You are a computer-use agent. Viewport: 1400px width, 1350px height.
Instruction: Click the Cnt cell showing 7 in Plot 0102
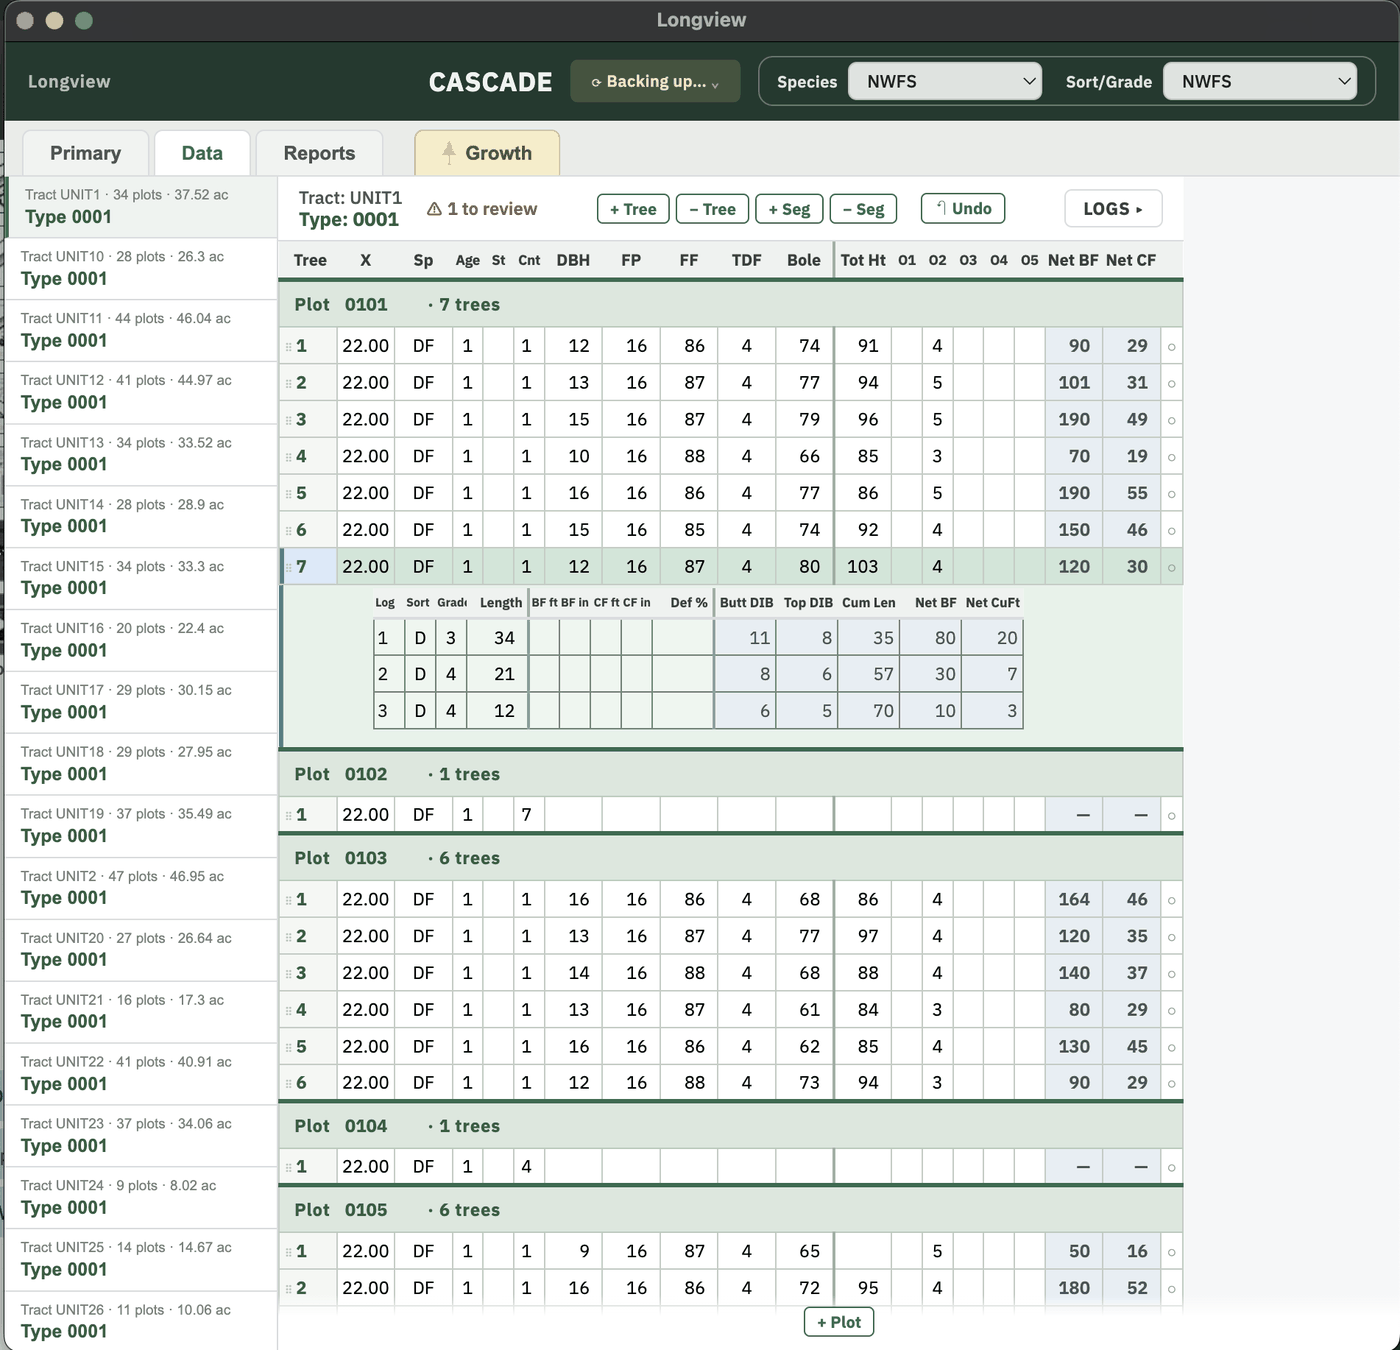pos(529,815)
